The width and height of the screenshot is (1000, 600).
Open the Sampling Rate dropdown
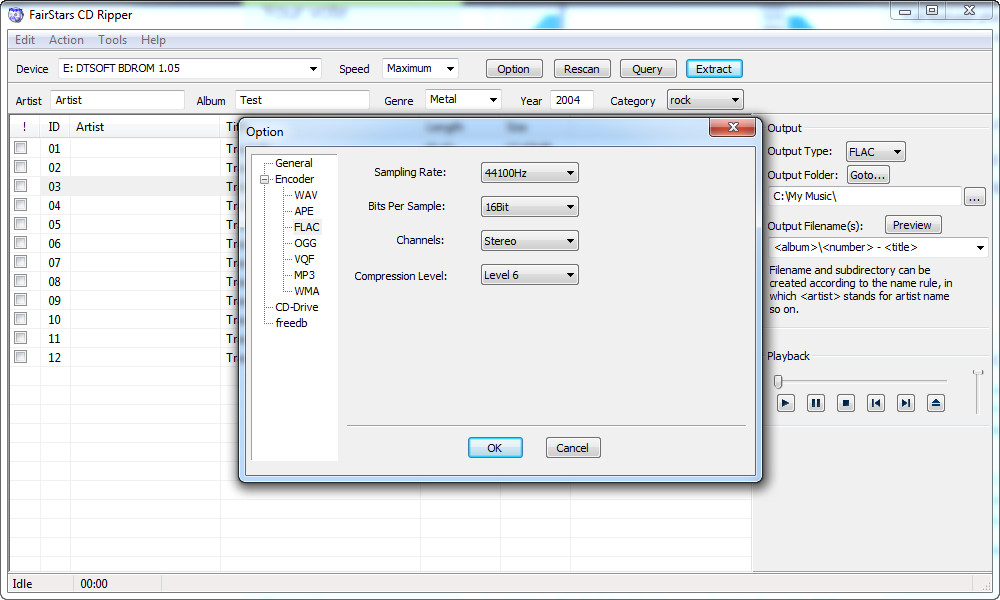529,173
